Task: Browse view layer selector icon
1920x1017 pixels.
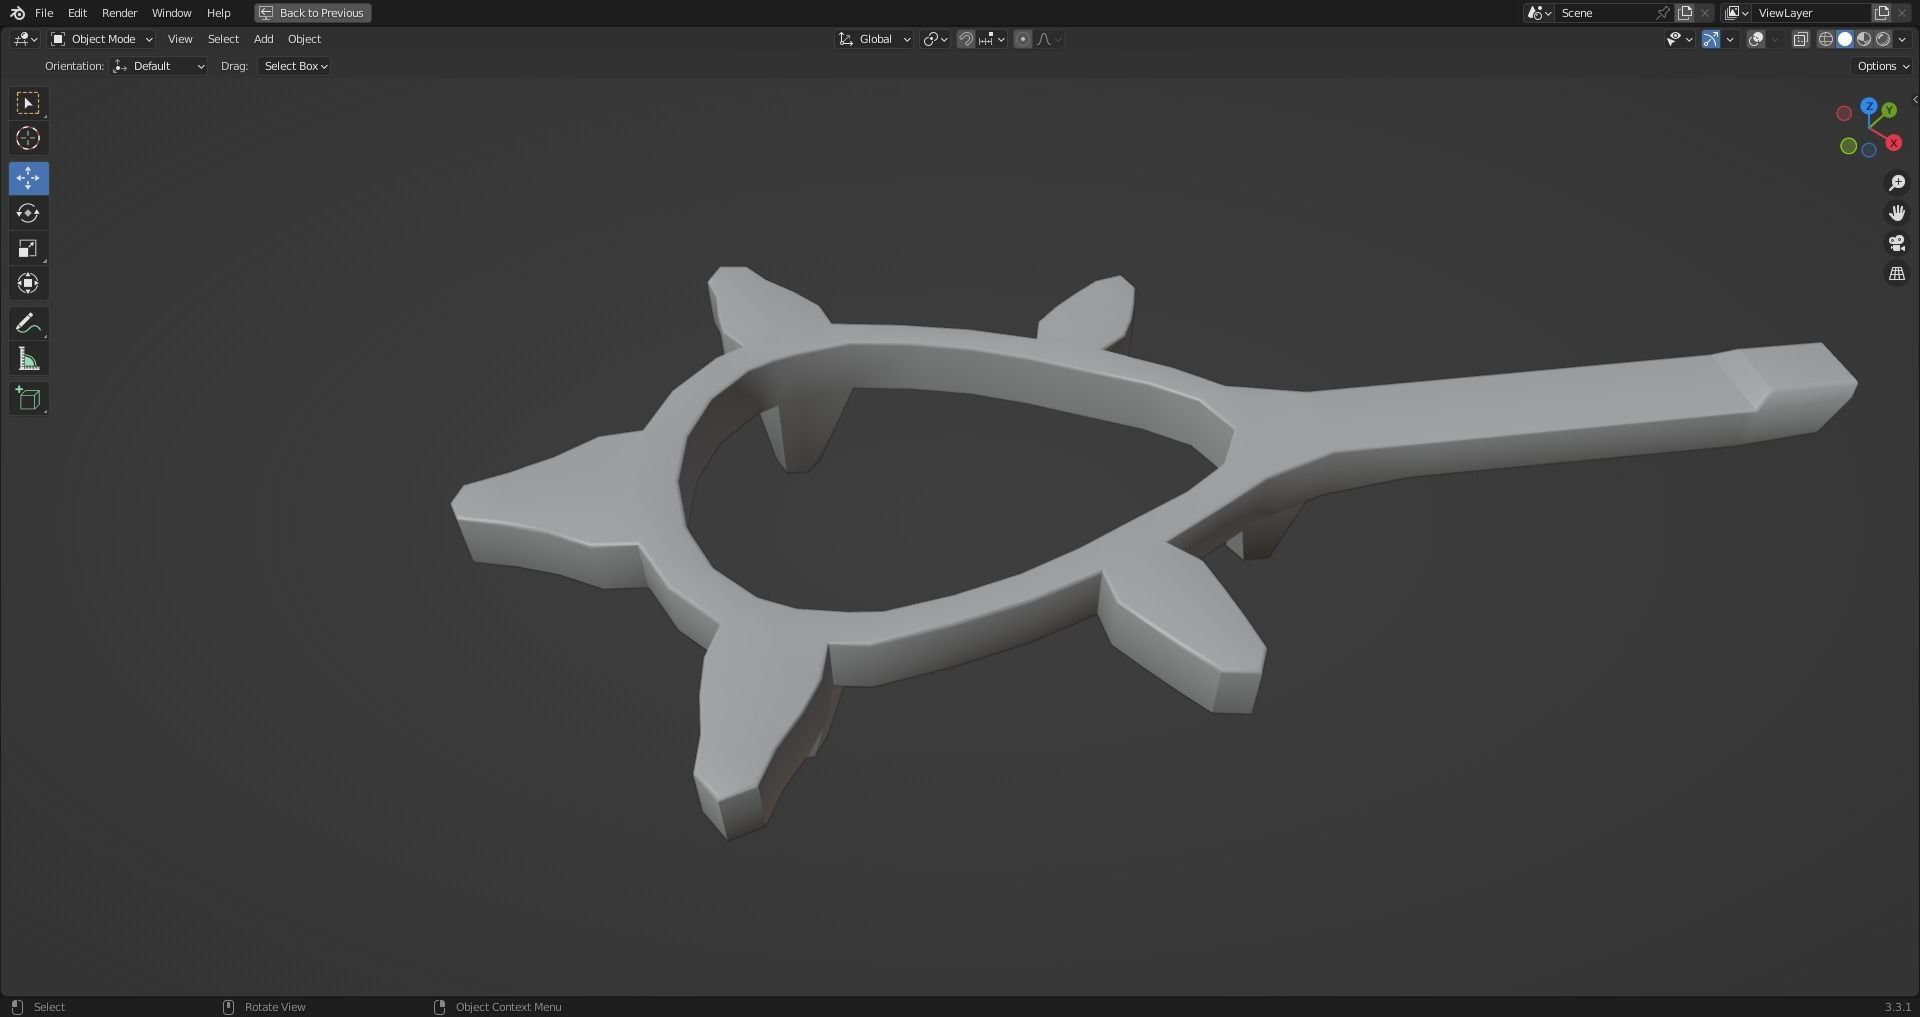Action: coord(1737,13)
